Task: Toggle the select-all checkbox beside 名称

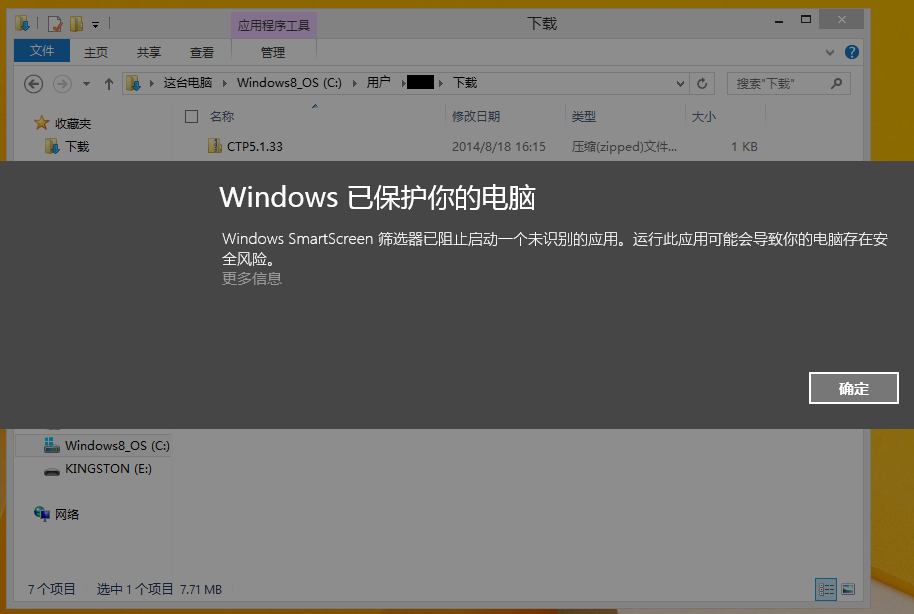Action: 192,117
